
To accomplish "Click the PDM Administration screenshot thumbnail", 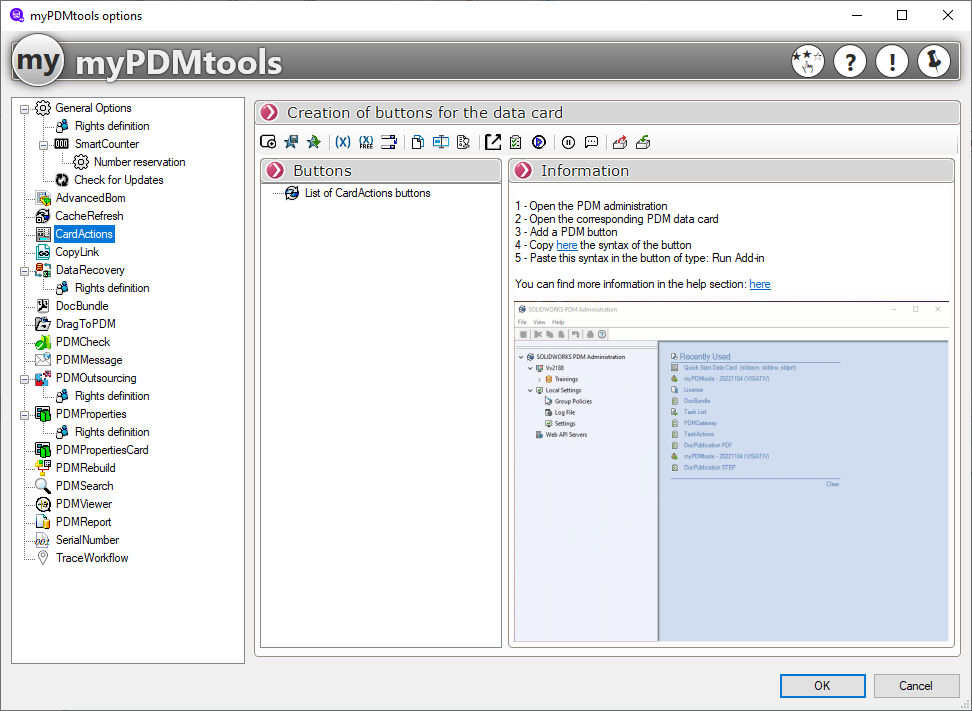I will pyautogui.click(x=730, y=470).
